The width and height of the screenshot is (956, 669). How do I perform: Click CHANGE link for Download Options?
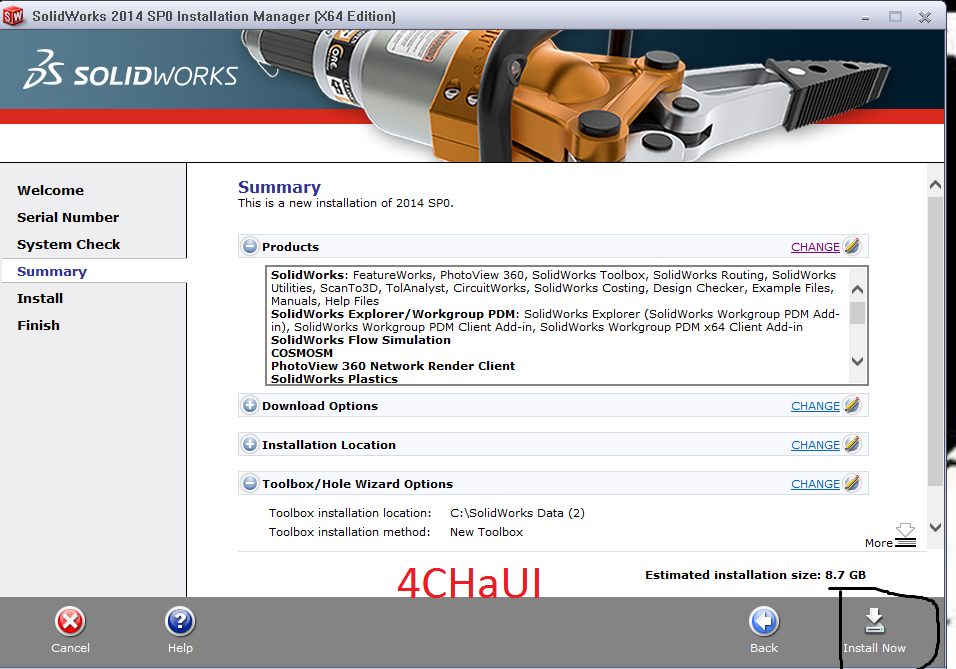815,406
